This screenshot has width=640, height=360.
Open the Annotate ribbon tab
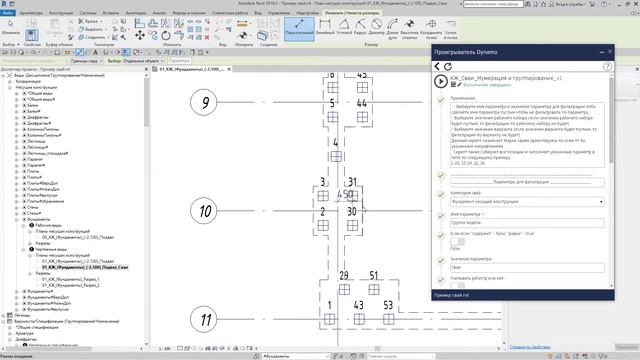[x=136, y=13]
